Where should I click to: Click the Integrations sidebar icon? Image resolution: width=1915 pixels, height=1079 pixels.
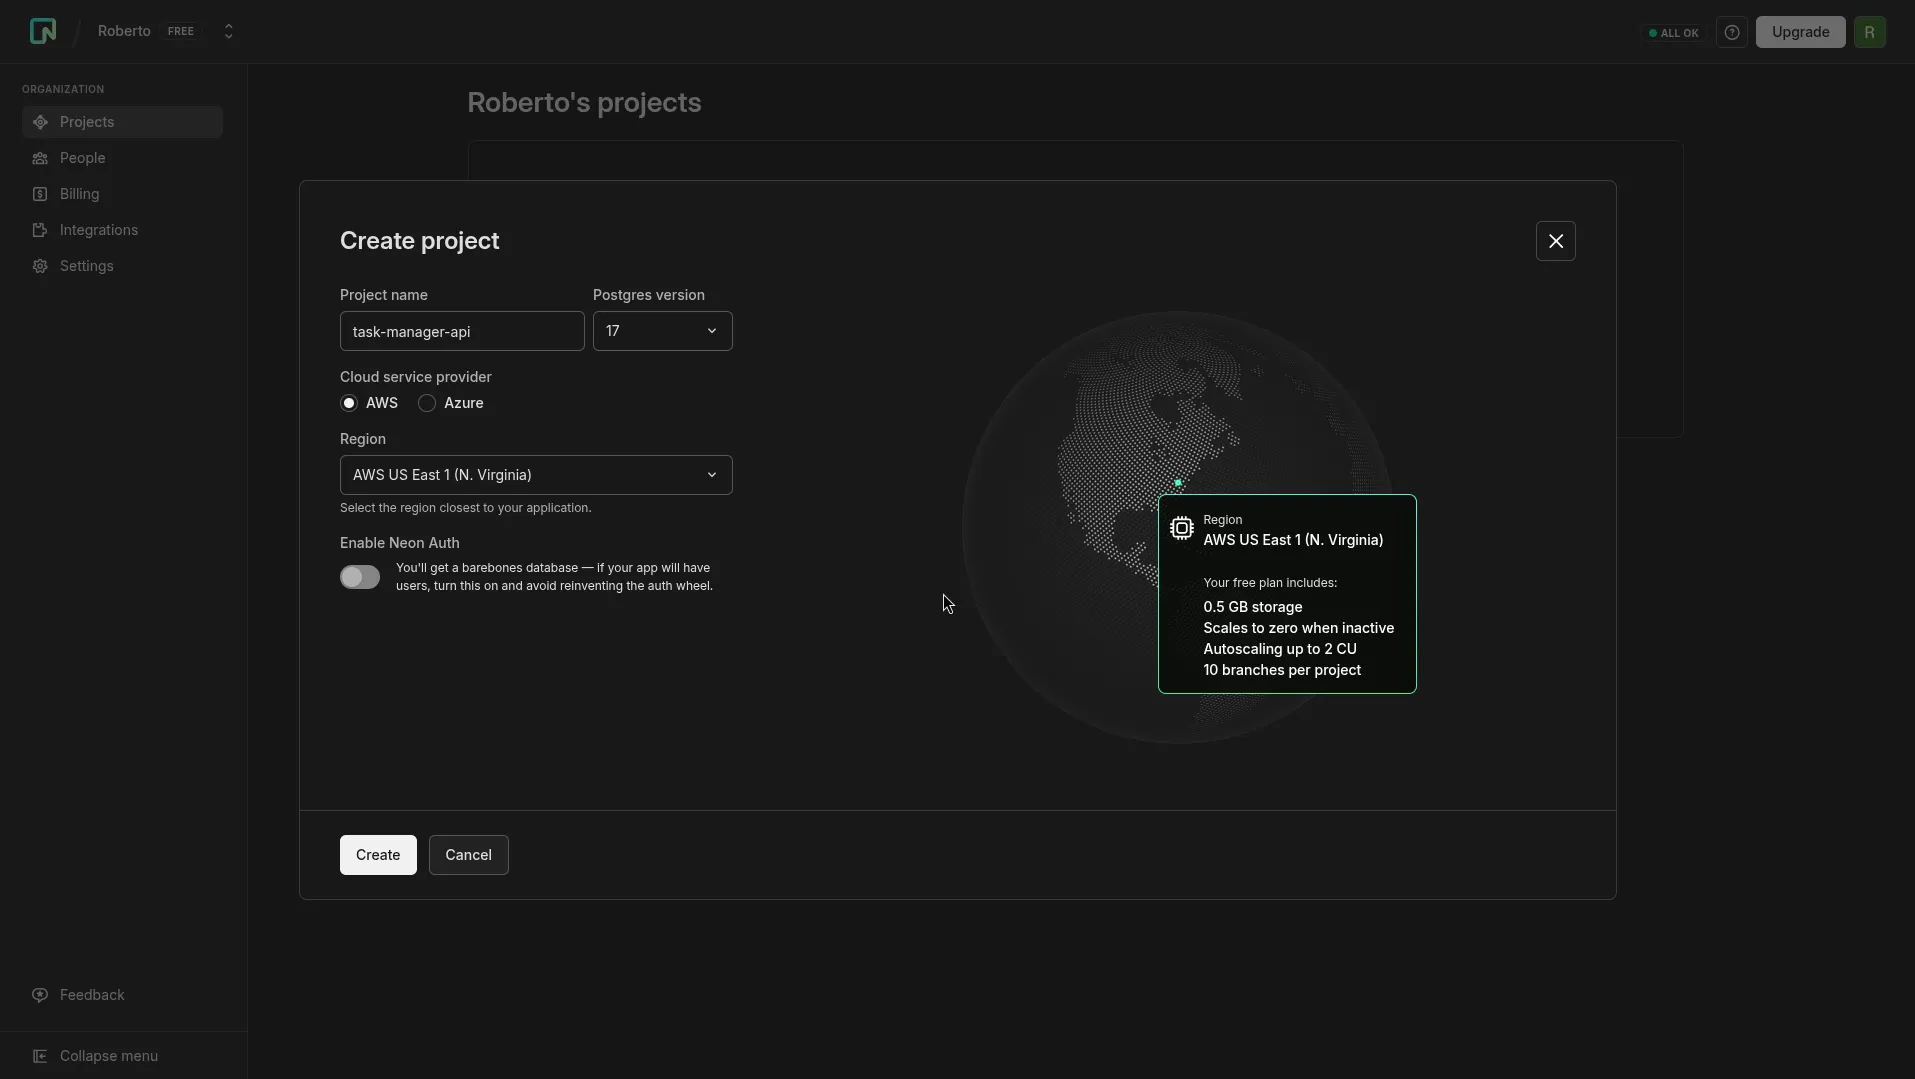(40, 230)
